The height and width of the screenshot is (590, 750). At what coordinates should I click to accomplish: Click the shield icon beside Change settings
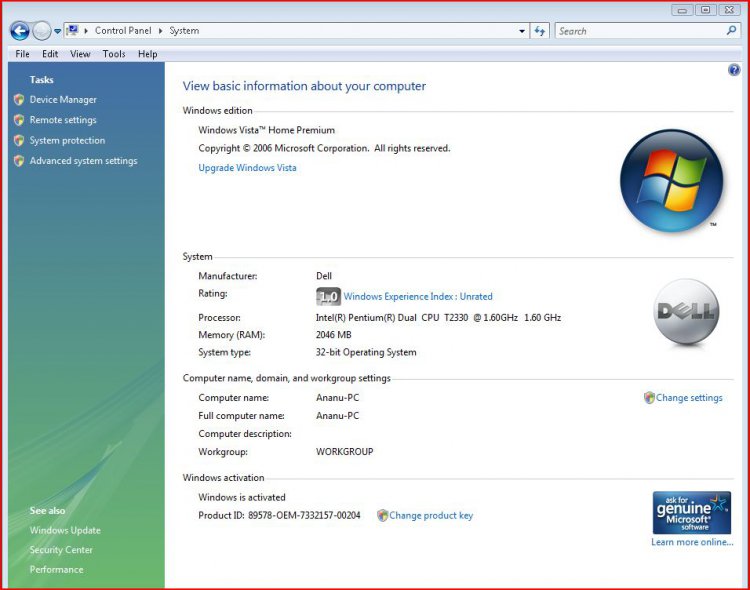point(649,398)
